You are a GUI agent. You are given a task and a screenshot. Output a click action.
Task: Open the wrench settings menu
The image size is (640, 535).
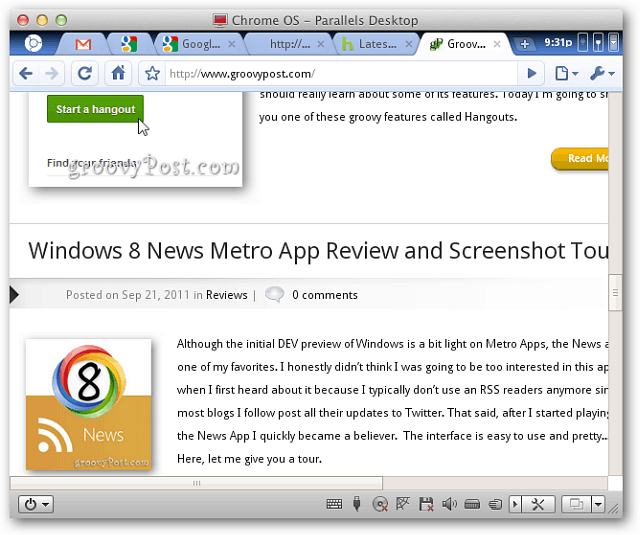[x=602, y=73]
